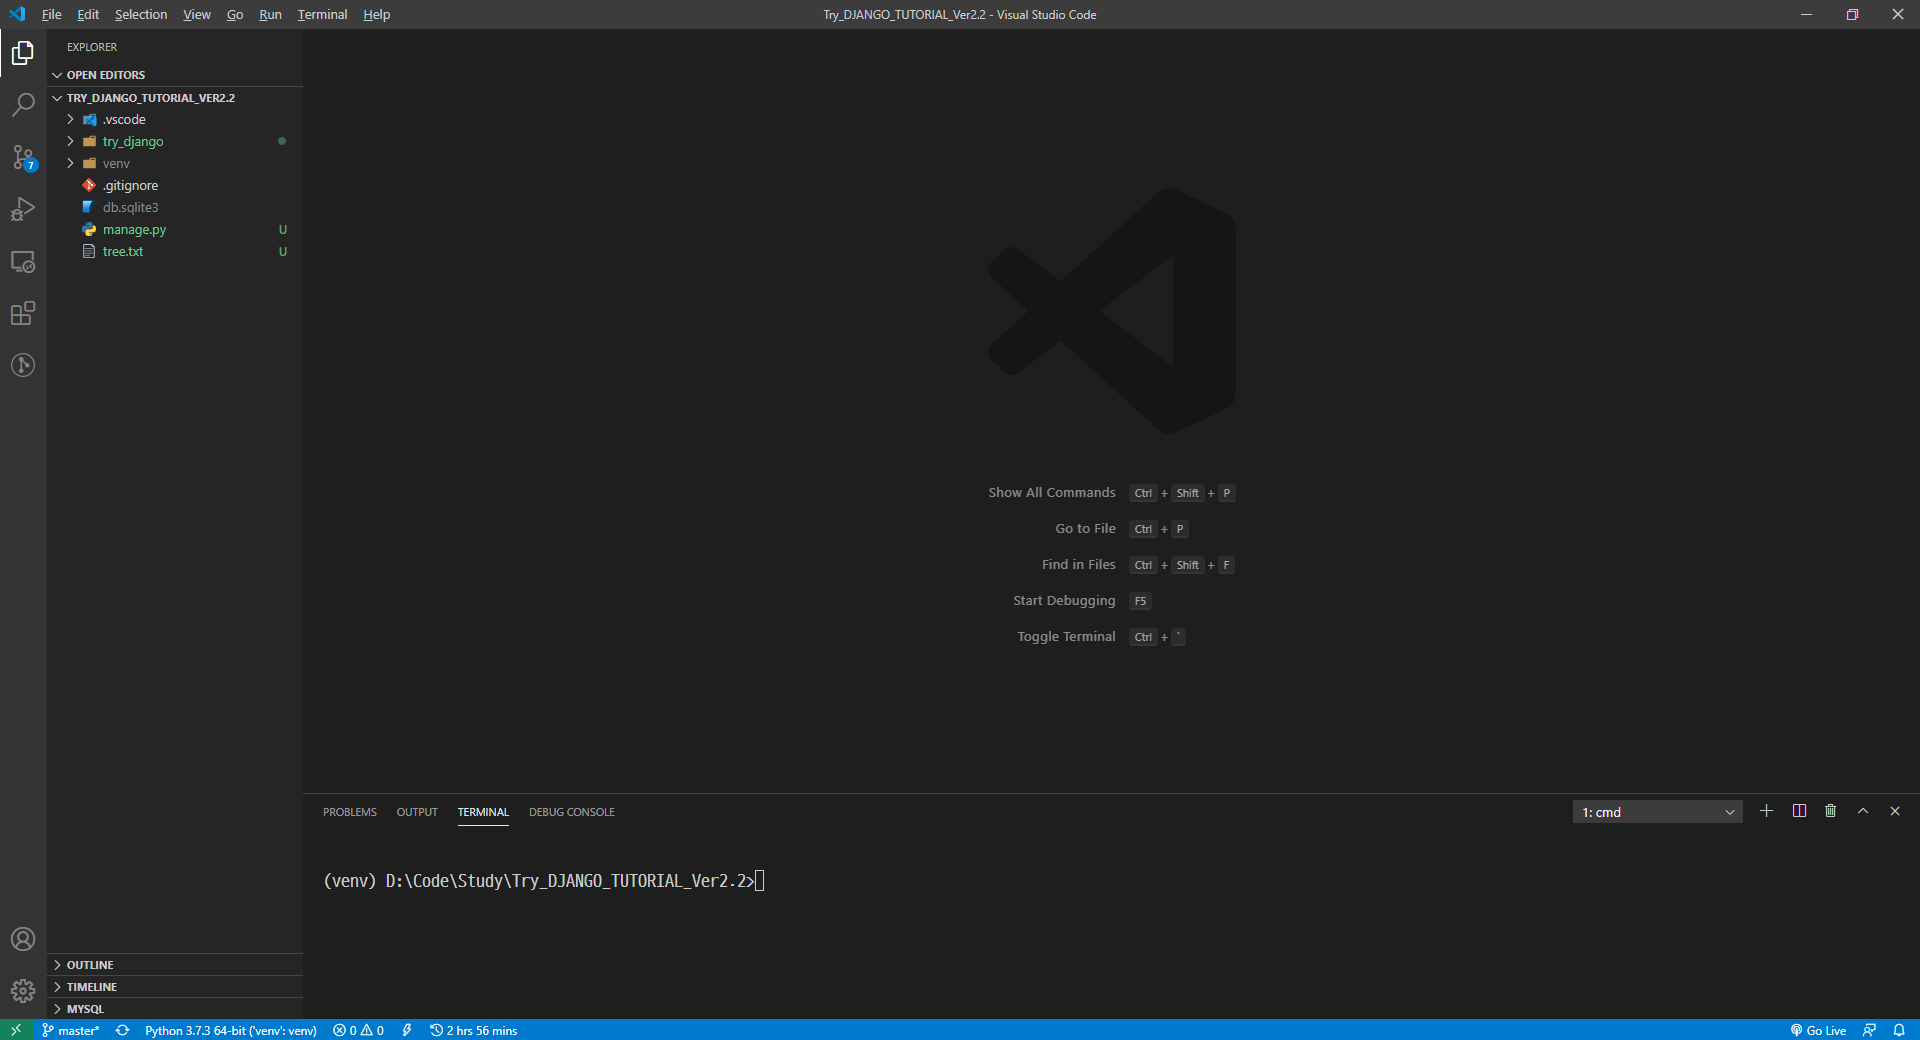
Task: Click the errors and warnings count
Action: (x=358, y=1030)
